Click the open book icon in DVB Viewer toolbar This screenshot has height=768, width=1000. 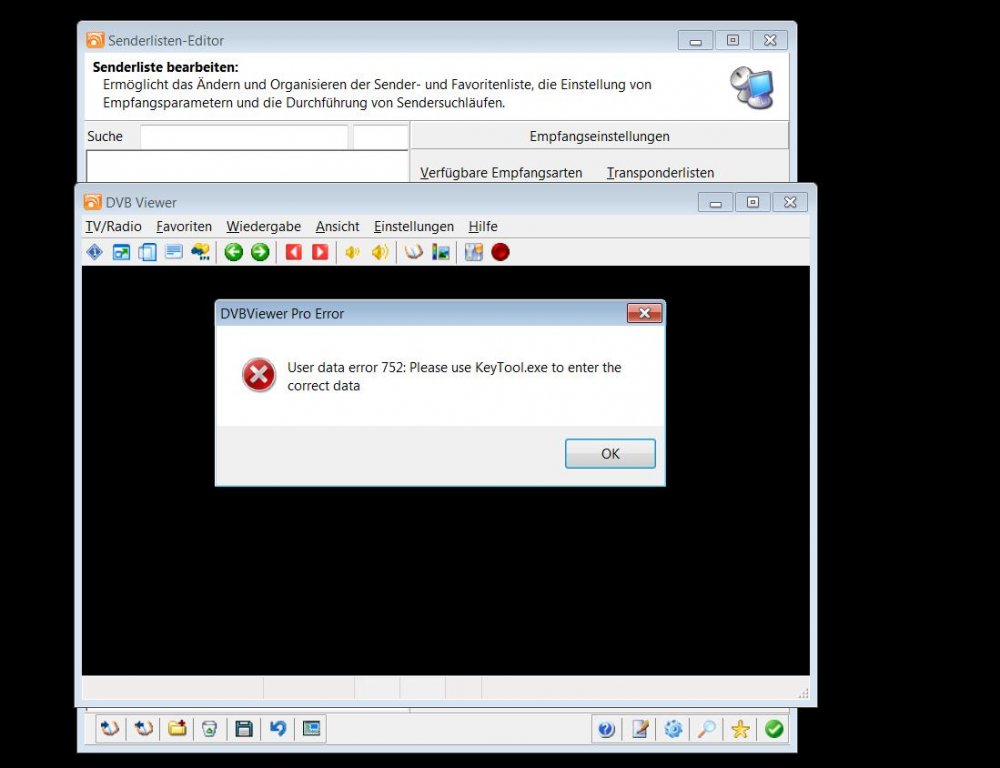(x=414, y=252)
